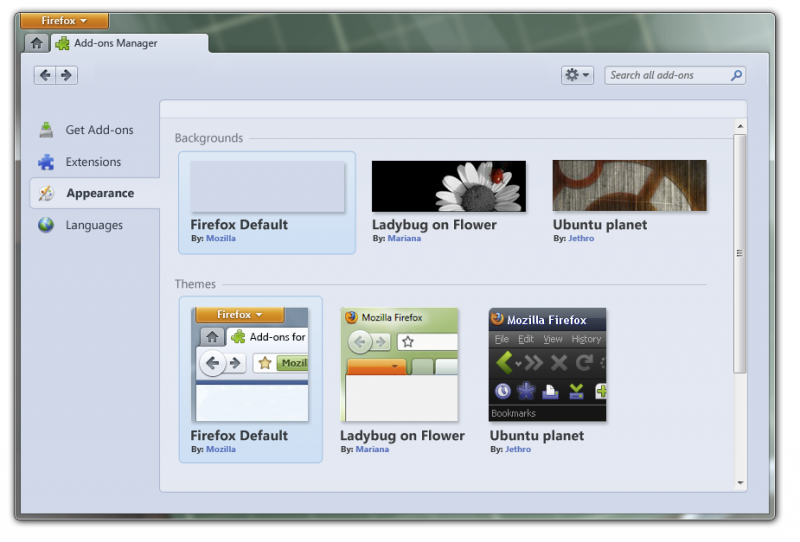Click the Appearance paintbrush icon

click(x=46, y=193)
